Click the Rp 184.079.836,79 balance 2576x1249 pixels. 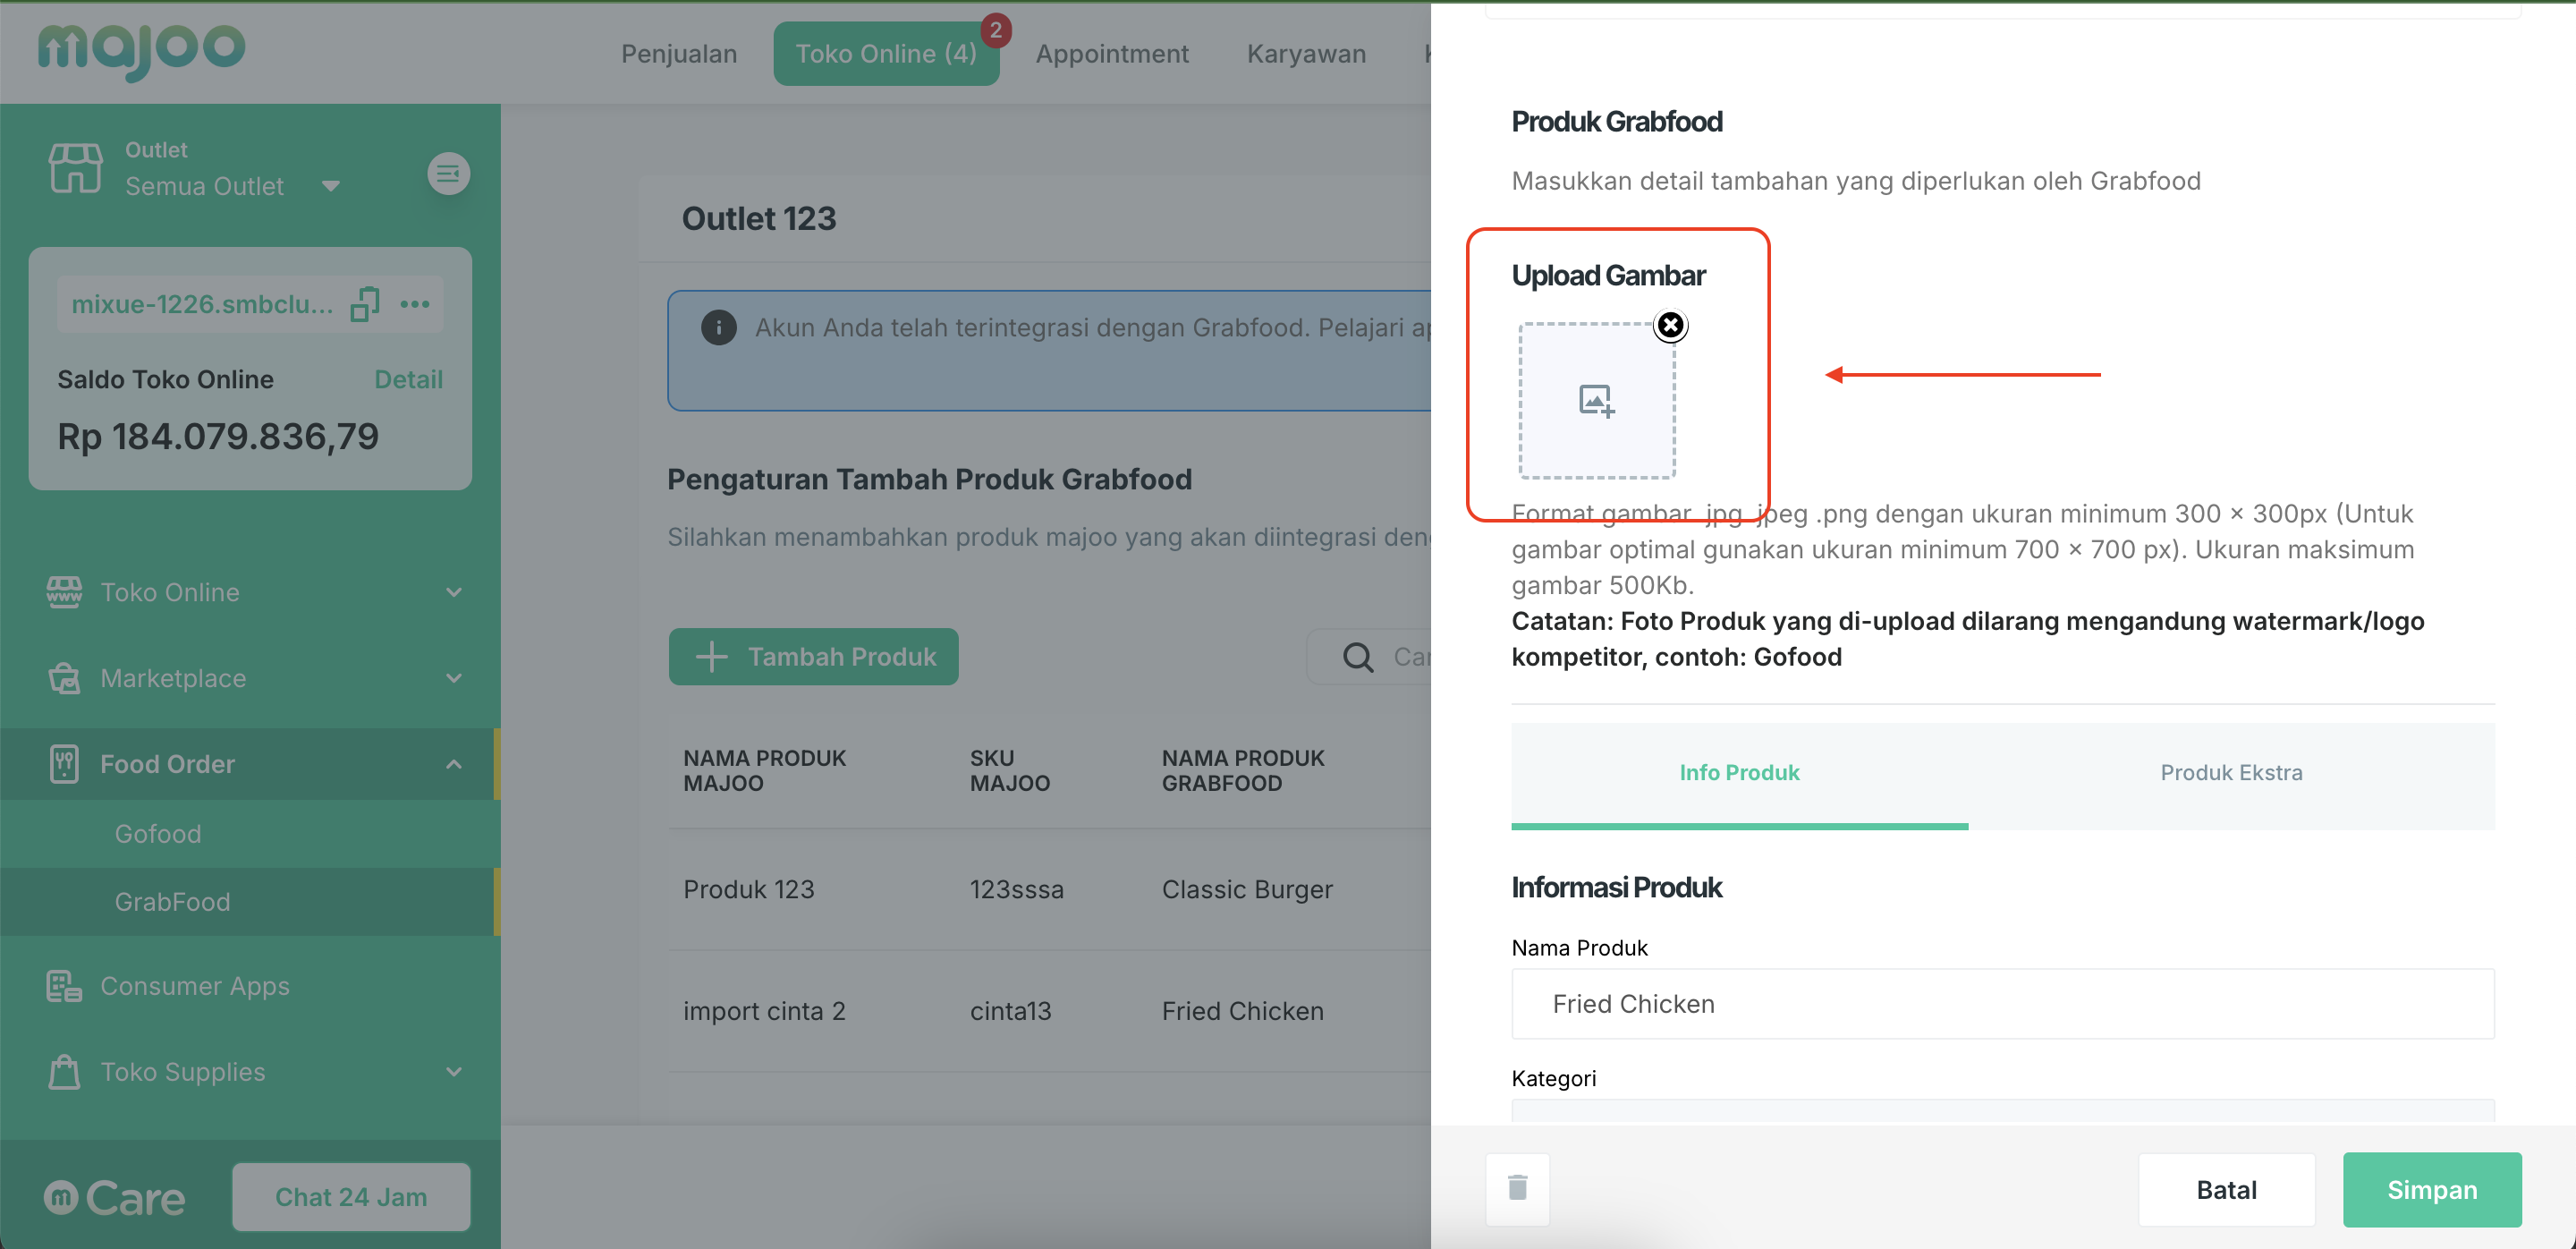pyautogui.click(x=218, y=437)
